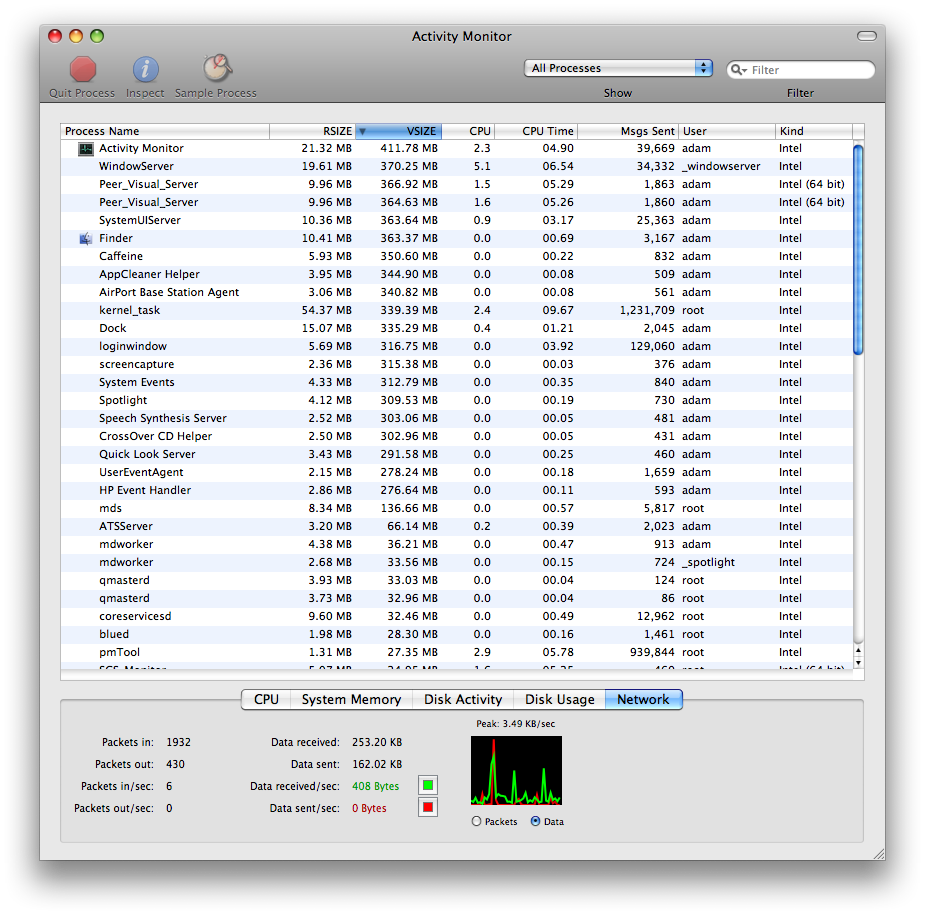Screen dimensions: 925x915
Task: Click the 366.92 MB VSIZE cell
Action: (x=409, y=185)
